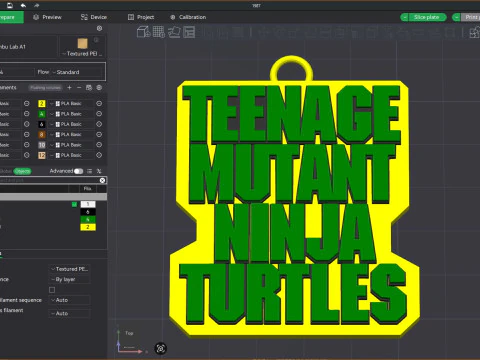The image size is (480, 360).
Task: Redo the last undone action
Action: coord(36,5)
